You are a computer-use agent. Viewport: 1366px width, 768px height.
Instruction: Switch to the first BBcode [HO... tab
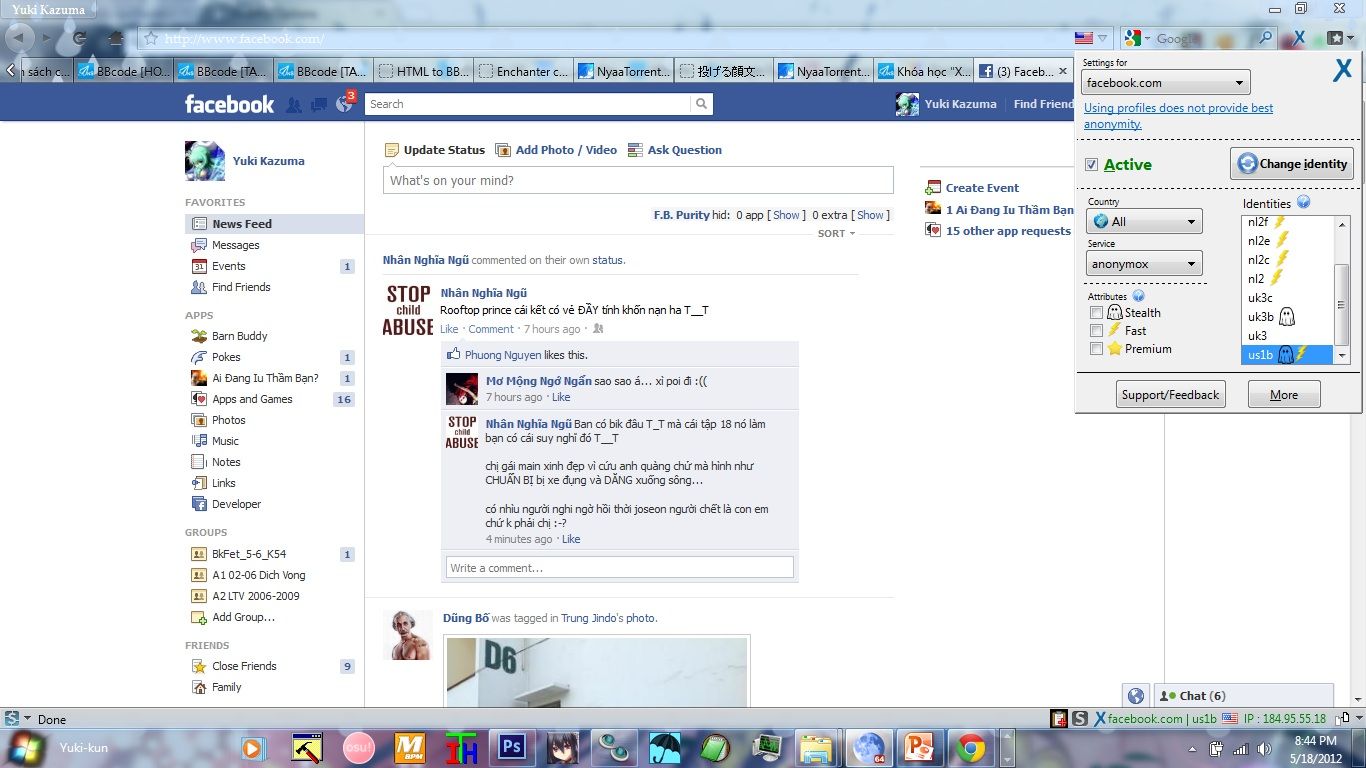point(123,71)
